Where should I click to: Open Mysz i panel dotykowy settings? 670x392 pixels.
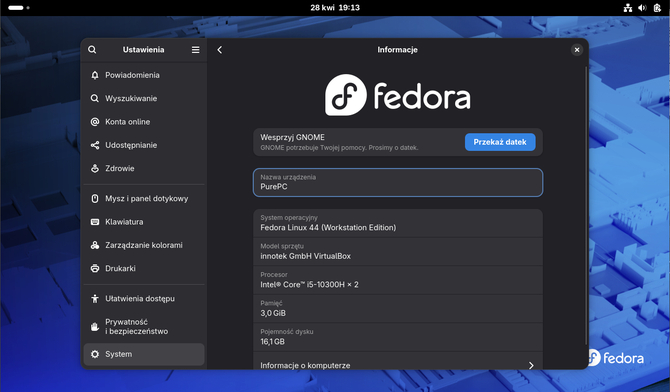[x=144, y=198]
